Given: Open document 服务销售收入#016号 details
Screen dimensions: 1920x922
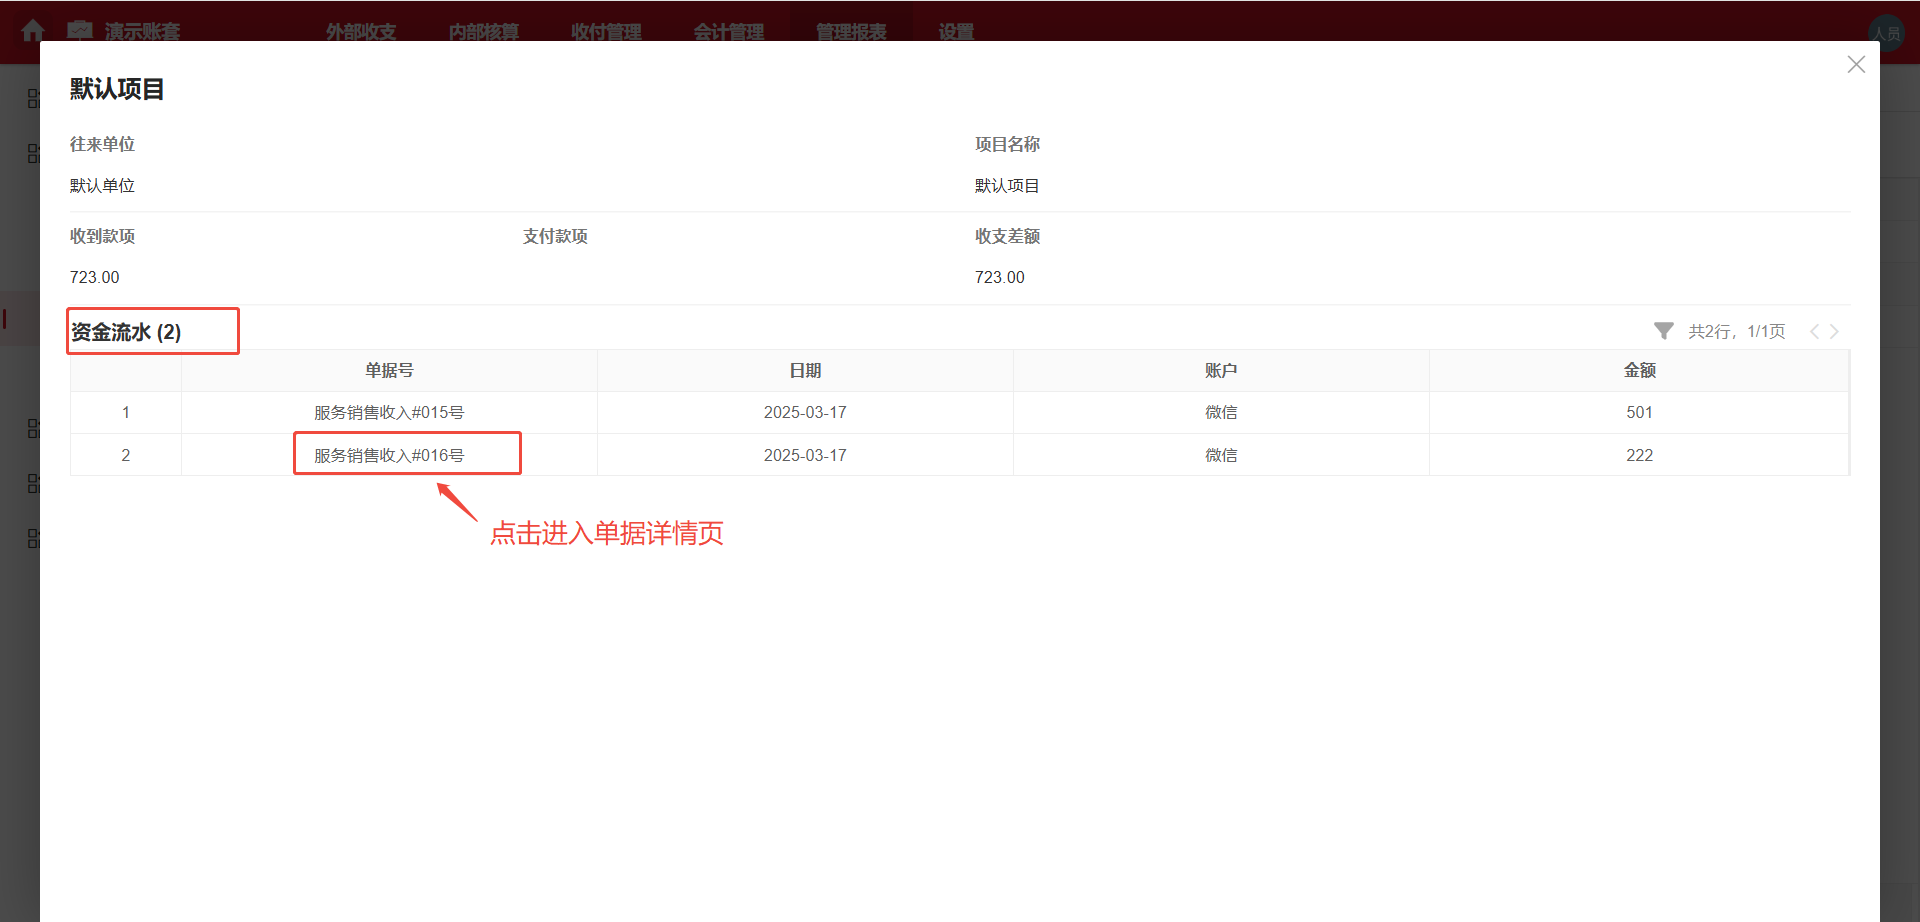Looking at the screenshot, I should coord(387,454).
